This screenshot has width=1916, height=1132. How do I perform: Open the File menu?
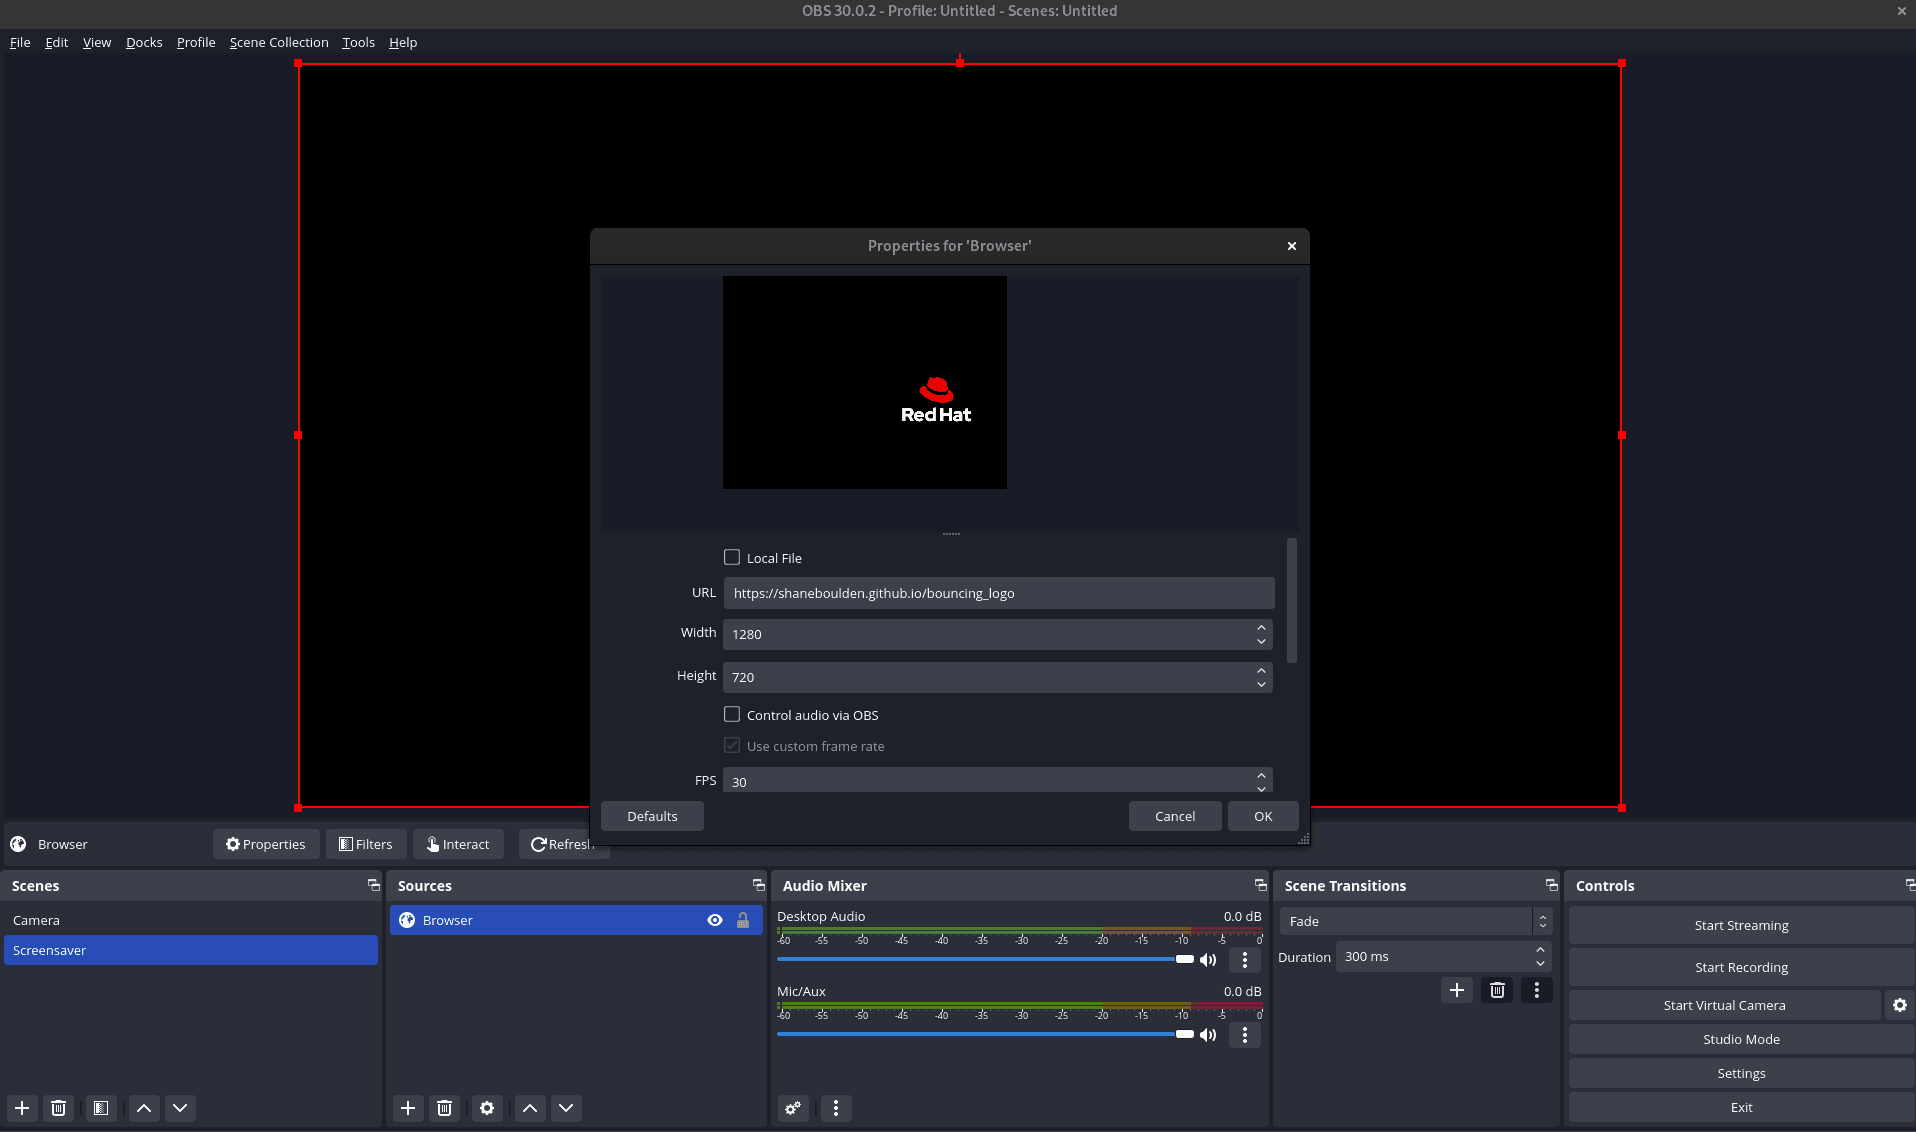[x=20, y=42]
